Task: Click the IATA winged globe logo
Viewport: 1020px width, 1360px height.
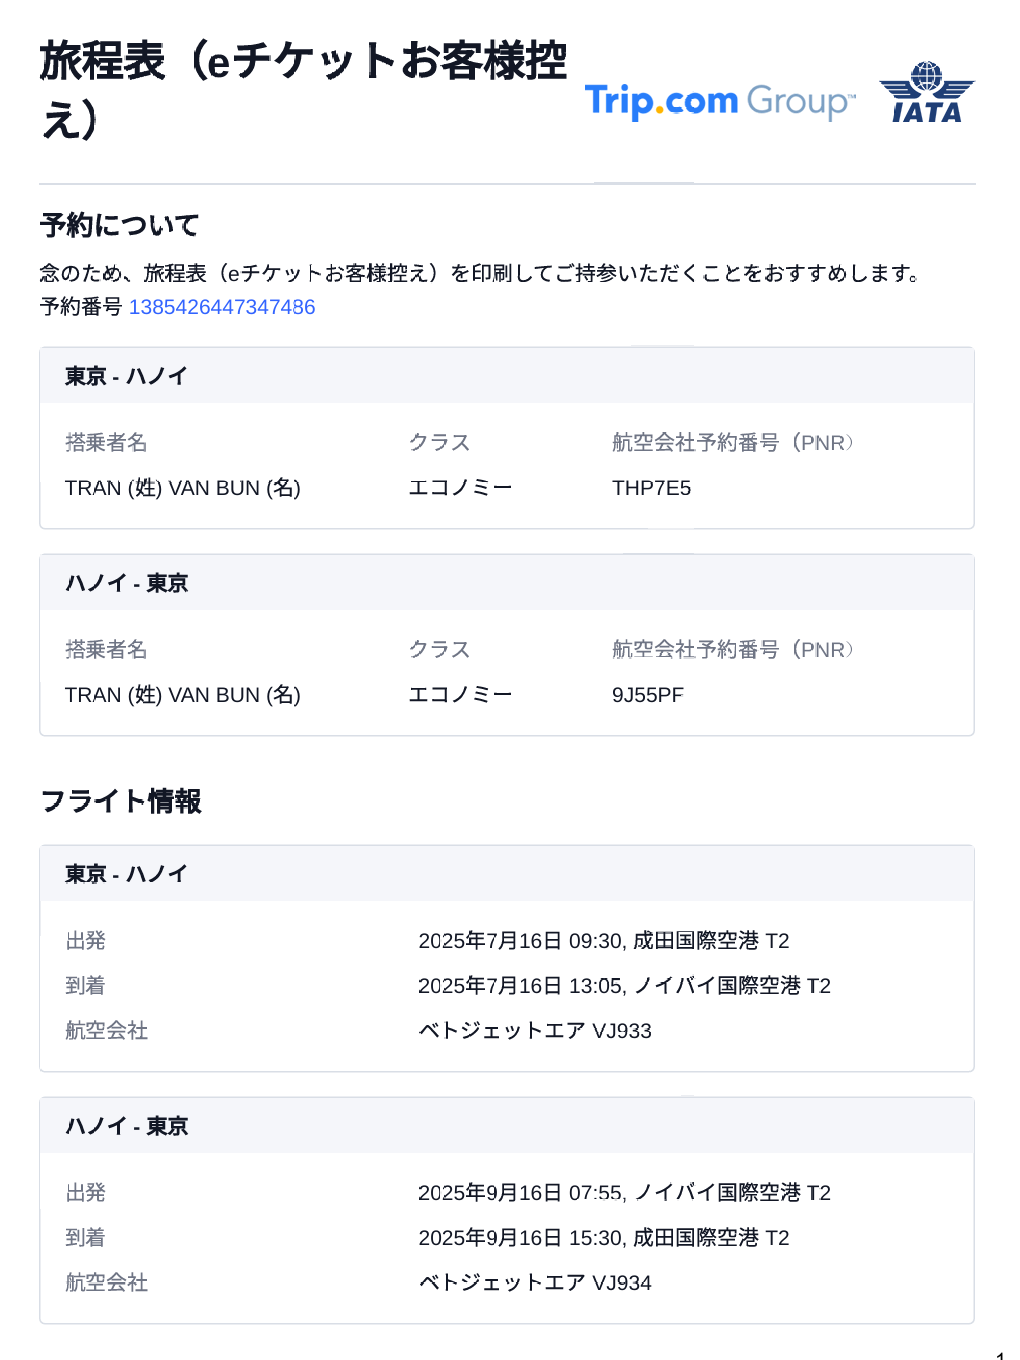Action: (x=926, y=93)
